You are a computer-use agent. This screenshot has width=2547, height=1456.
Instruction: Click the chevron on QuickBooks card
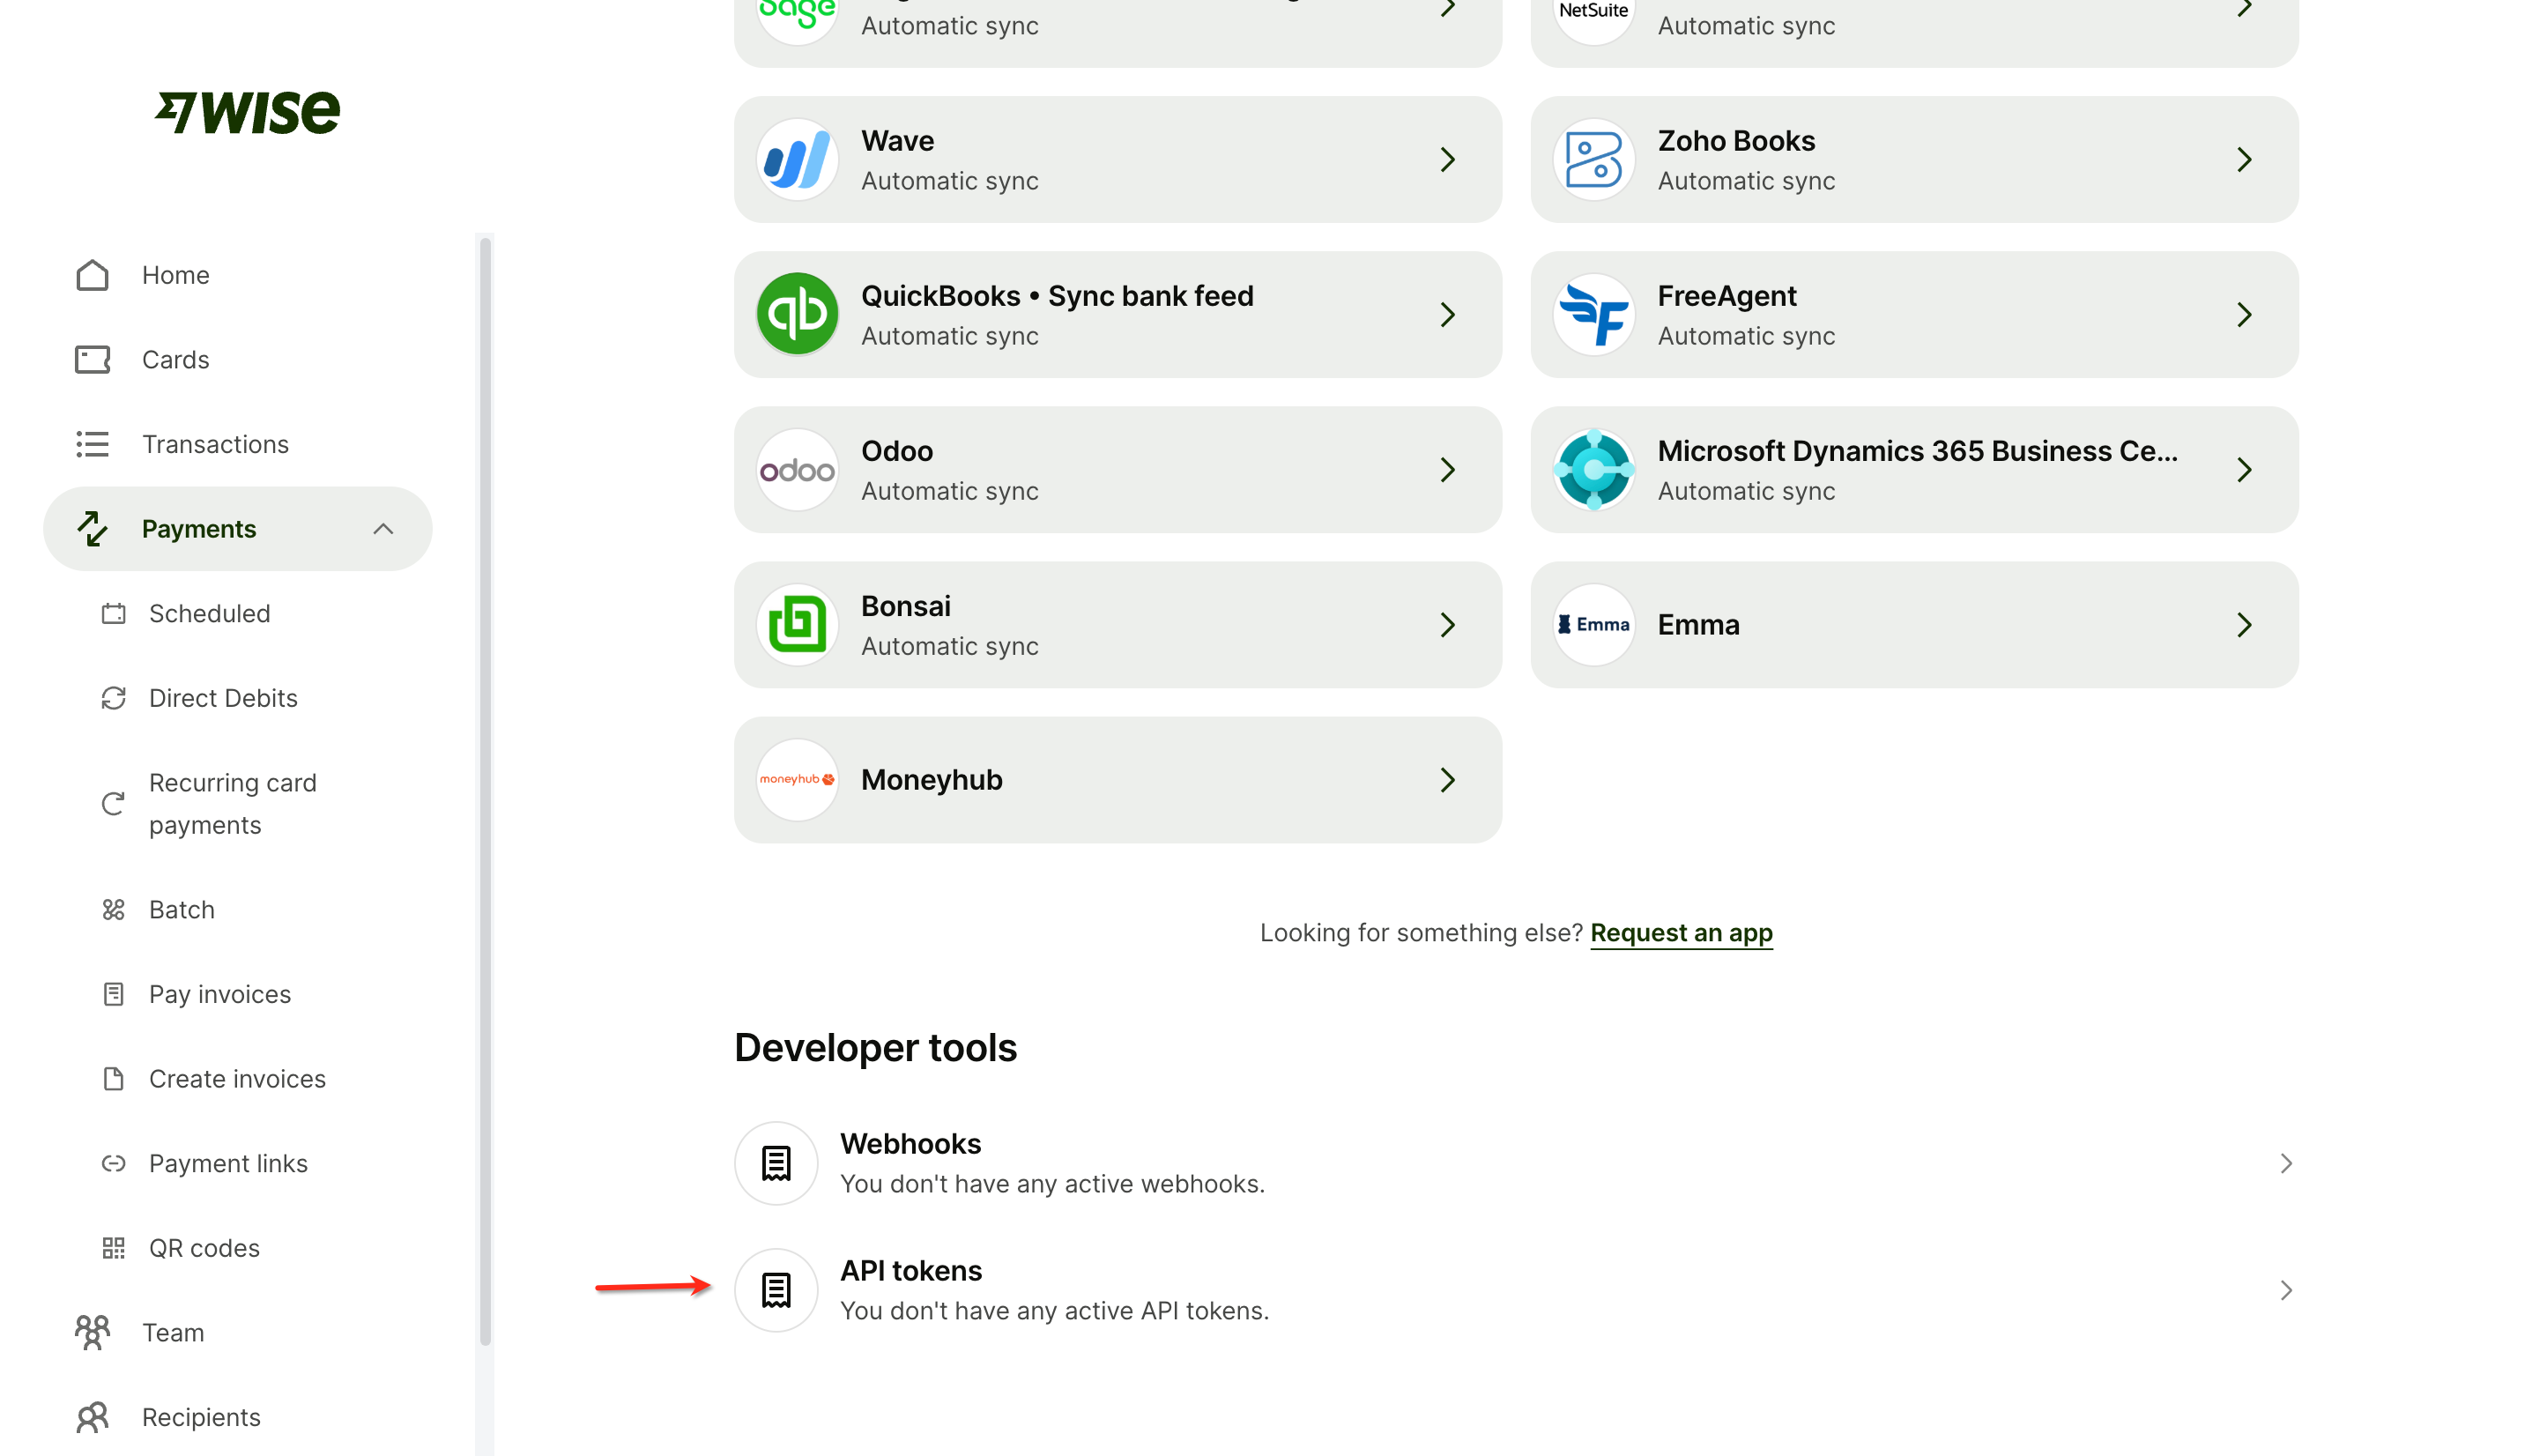click(x=1447, y=314)
